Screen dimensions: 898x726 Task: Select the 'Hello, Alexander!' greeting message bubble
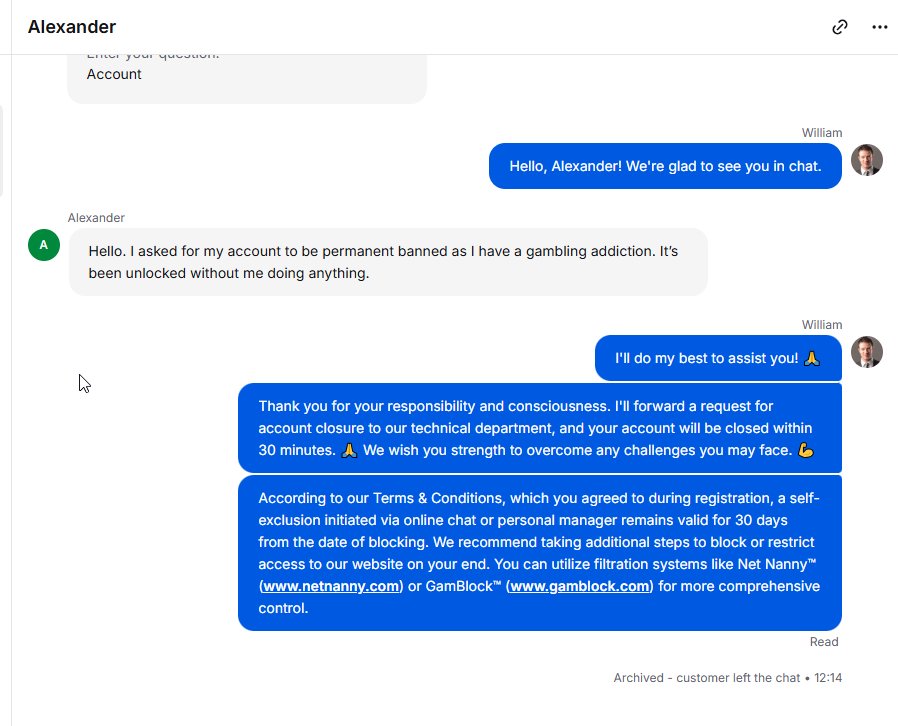coord(665,166)
